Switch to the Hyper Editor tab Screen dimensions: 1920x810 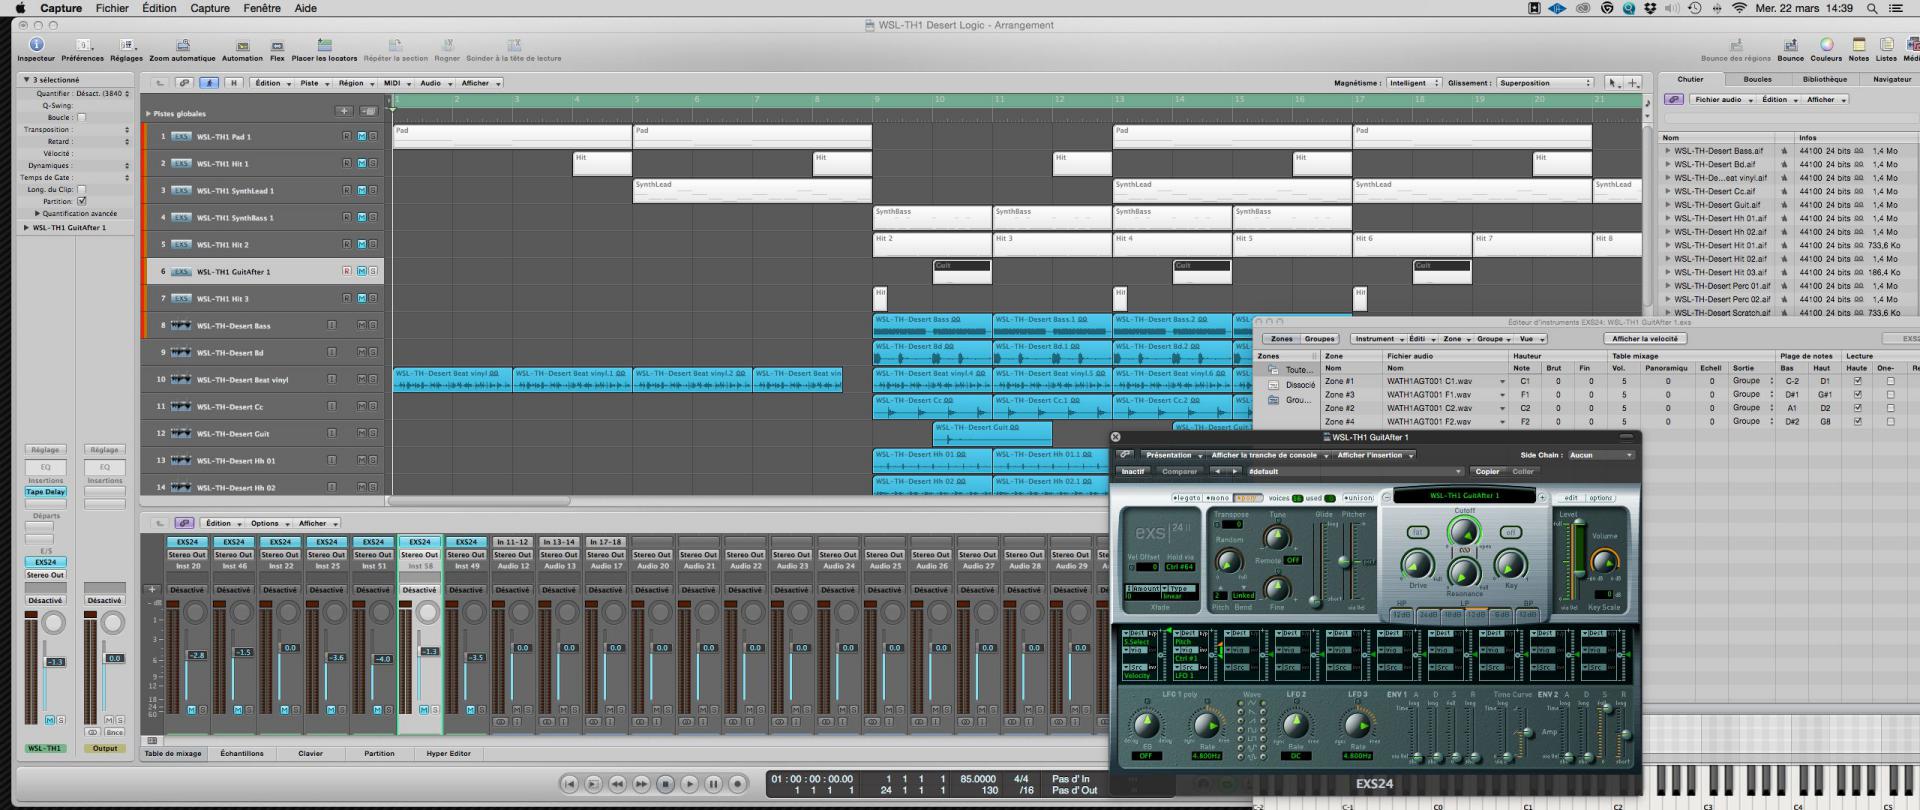(448, 753)
